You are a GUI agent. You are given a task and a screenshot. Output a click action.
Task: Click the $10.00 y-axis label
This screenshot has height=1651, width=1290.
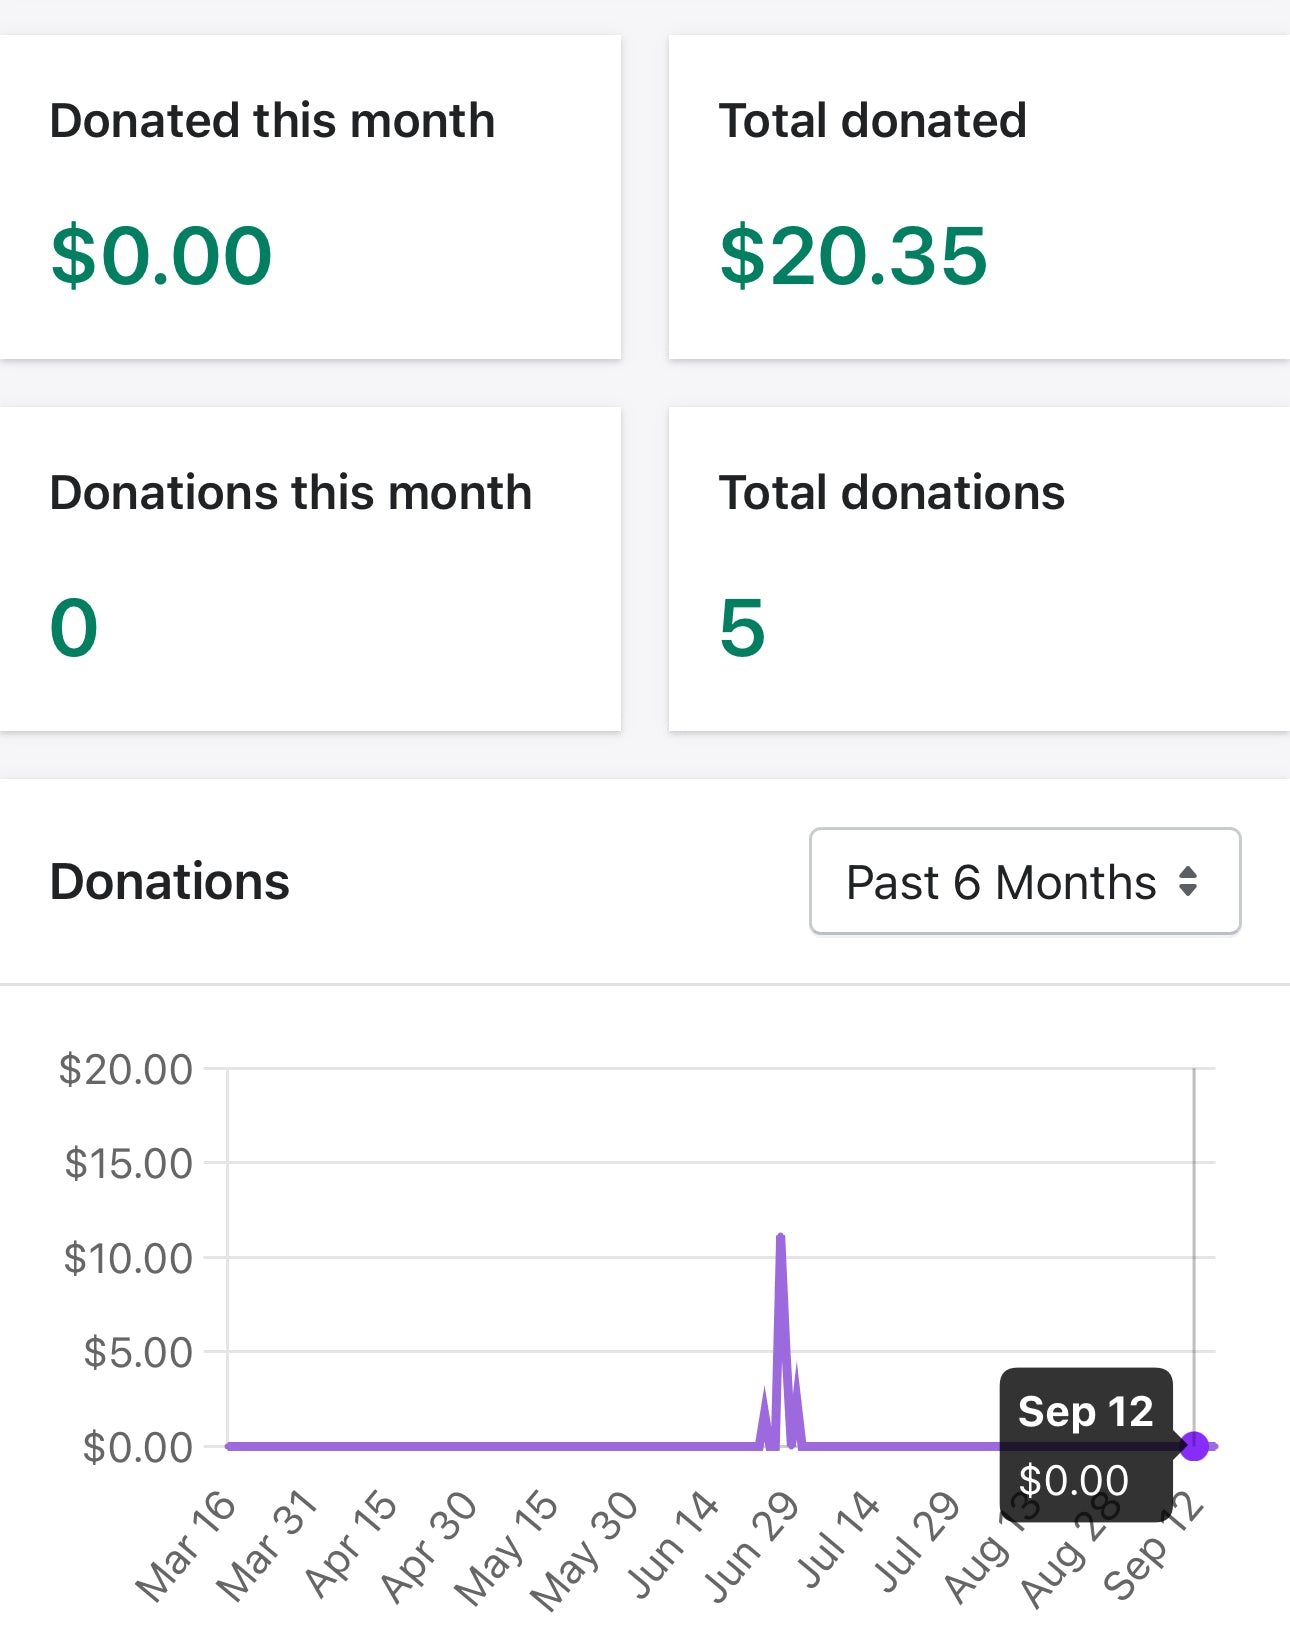click(128, 1258)
